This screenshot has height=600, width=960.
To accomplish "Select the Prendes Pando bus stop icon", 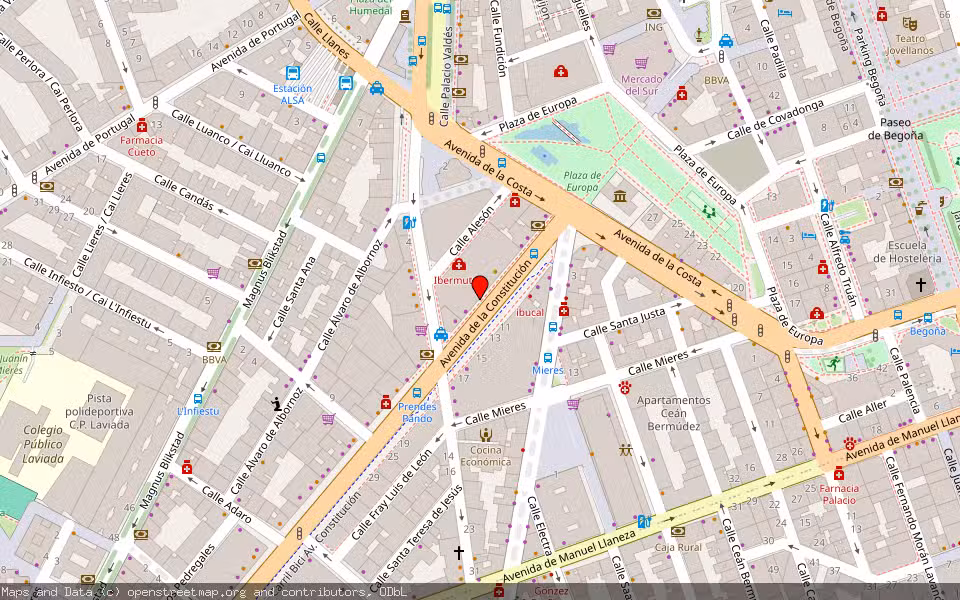I will (417, 393).
